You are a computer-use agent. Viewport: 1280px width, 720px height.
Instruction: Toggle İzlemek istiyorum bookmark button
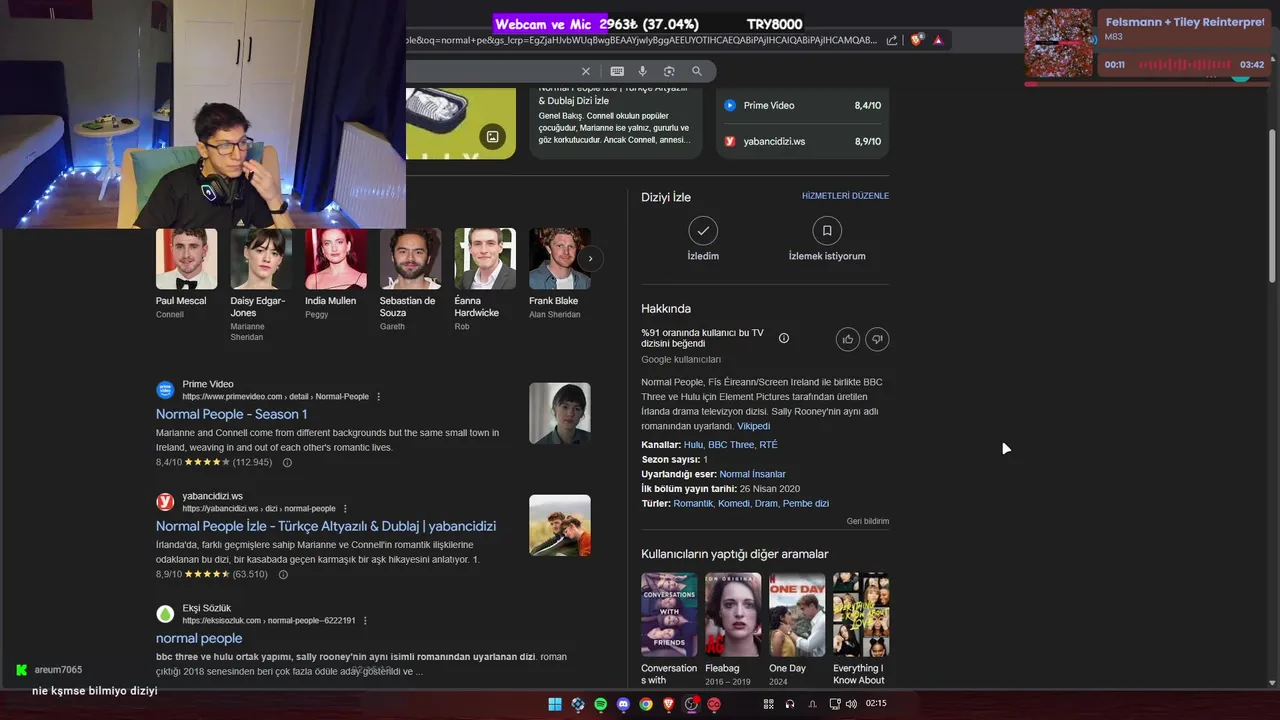tap(827, 231)
